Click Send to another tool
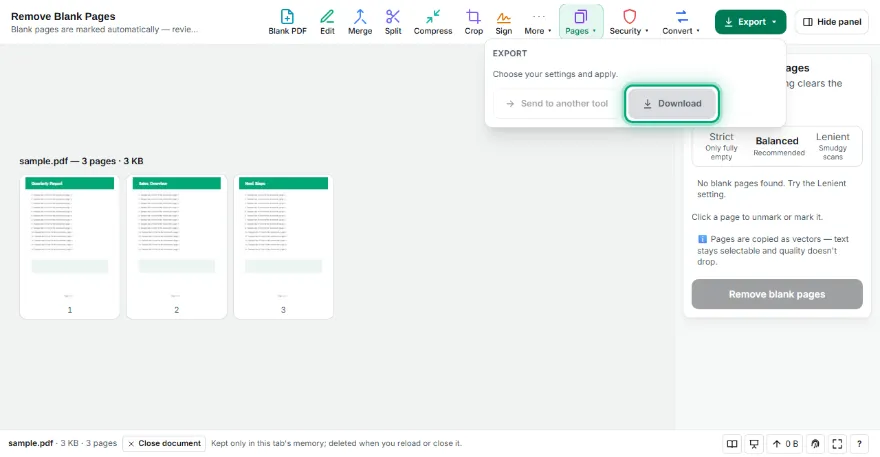Viewport: 880px width, 457px height. click(557, 103)
